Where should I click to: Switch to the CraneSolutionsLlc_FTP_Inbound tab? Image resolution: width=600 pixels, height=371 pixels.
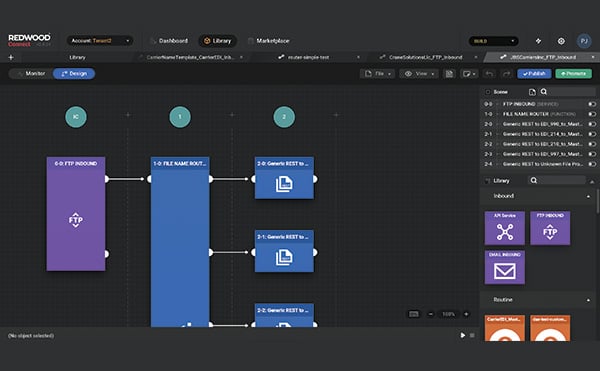point(425,57)
